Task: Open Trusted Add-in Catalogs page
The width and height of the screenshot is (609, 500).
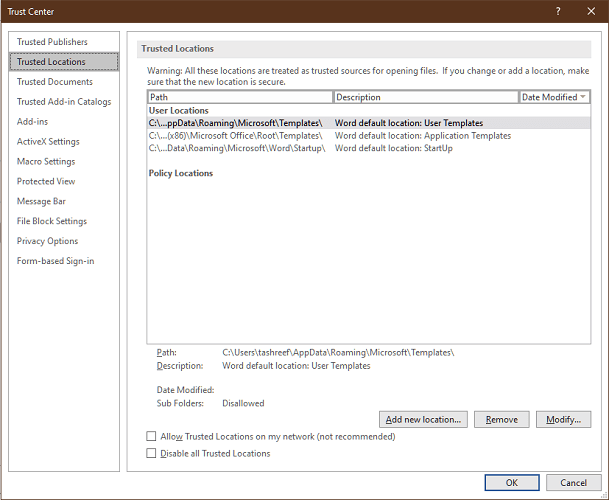Action: (64, 101)
